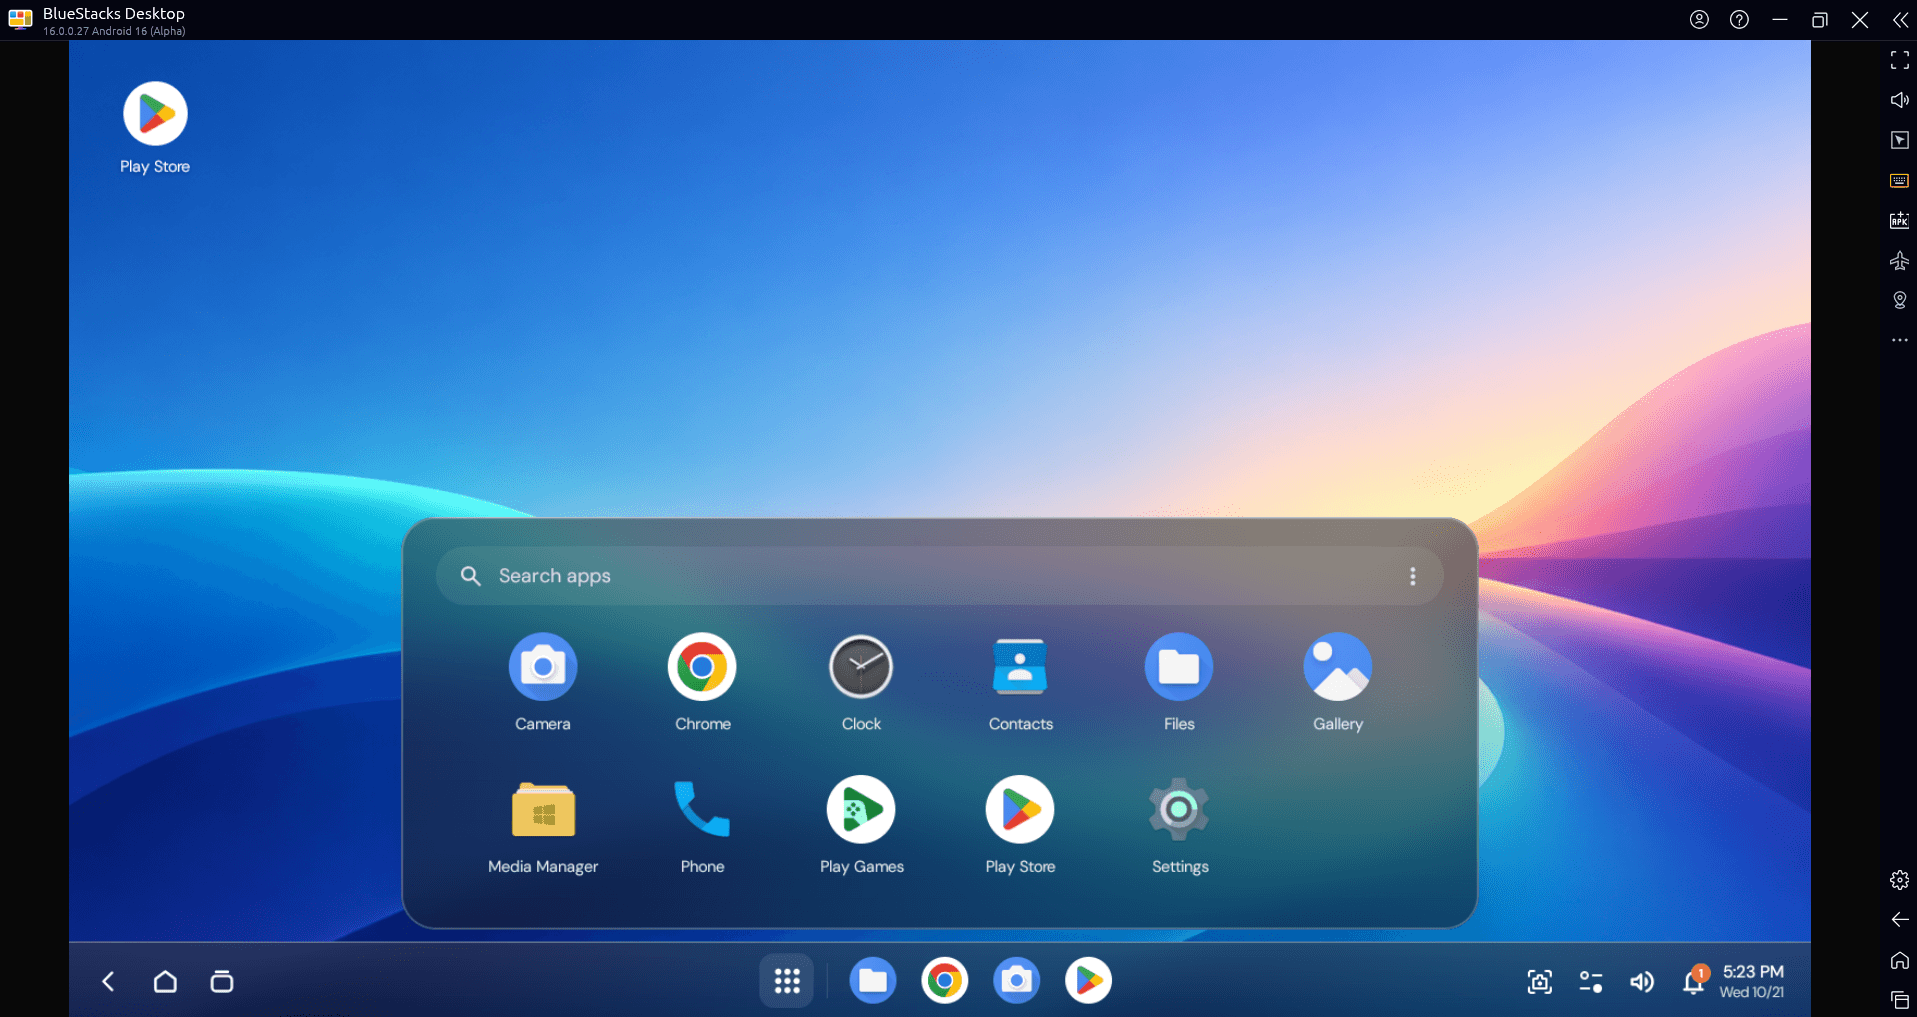Screen dimensions: 1917x1017
Task: Open quick settings toggles in taskbar
Action: tap(1591, 982)
